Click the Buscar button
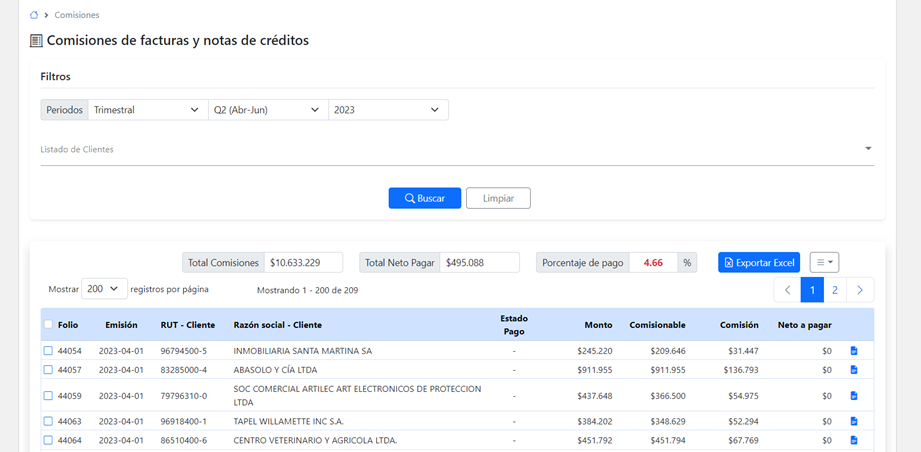Image resolution: width=921 pixels, height=452 pixels. (x=424, y=198)
